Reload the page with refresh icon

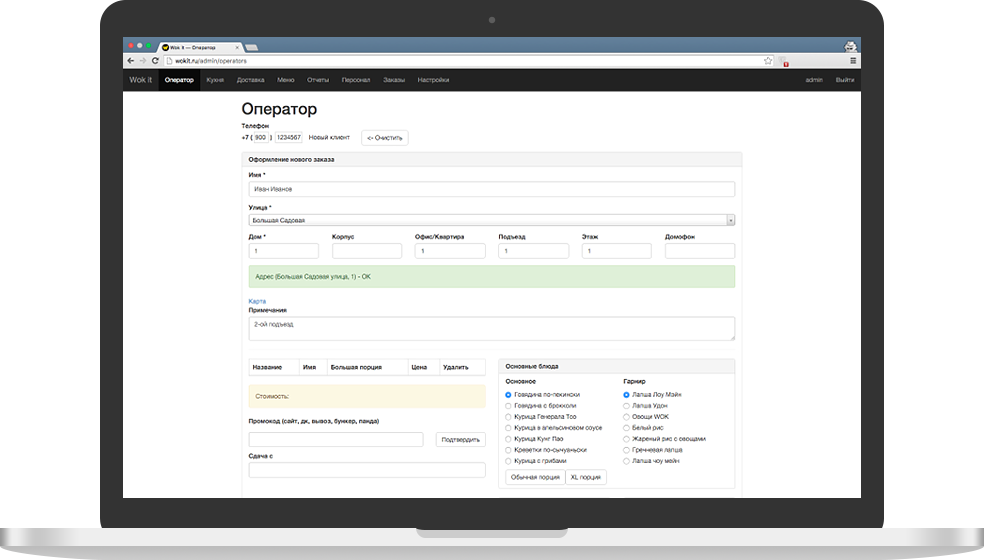click(x=155, y=61)
